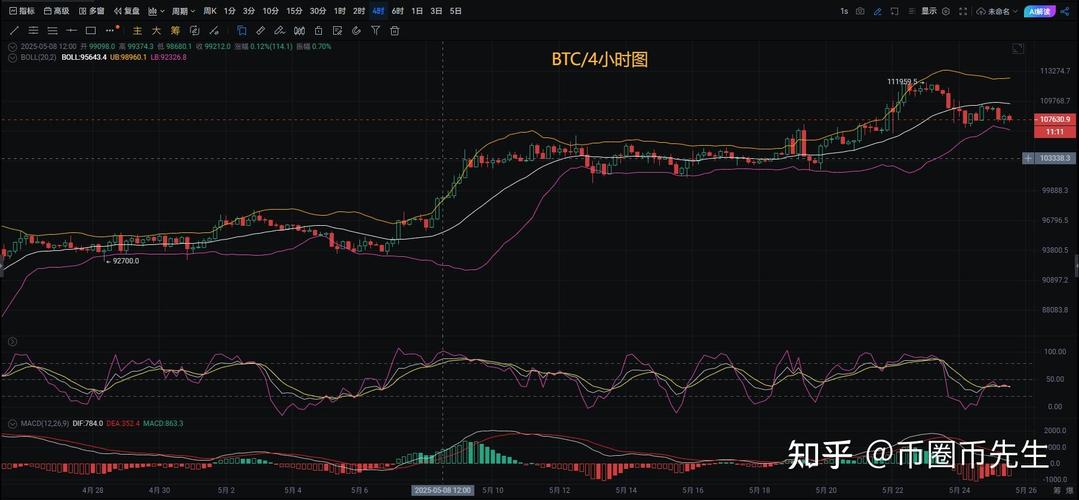
Task: Collapse the MACD(12,26,9) panel chevron
Action: pyautogui.click(x=12, y=423)
